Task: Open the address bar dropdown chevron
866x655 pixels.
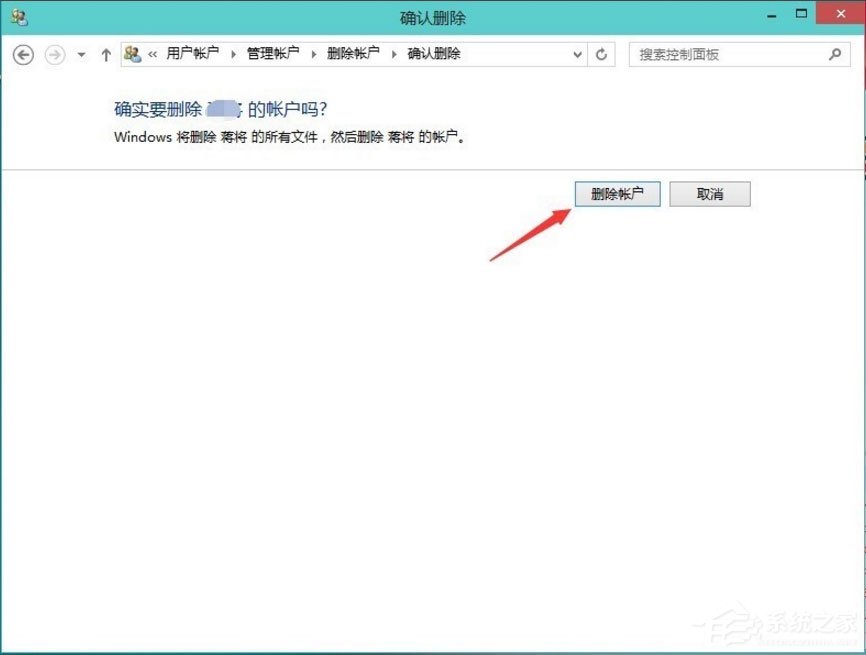Action: [577, 55]
